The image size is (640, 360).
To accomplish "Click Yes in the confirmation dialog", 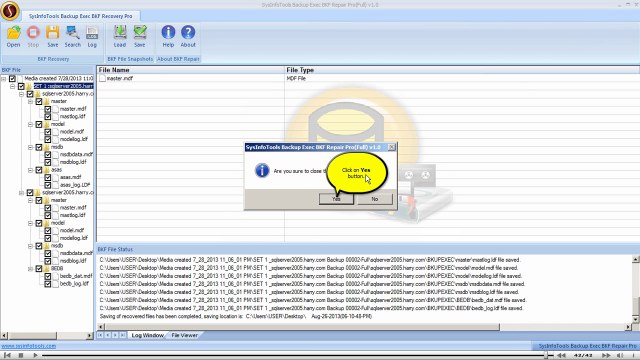I will 336,199.
